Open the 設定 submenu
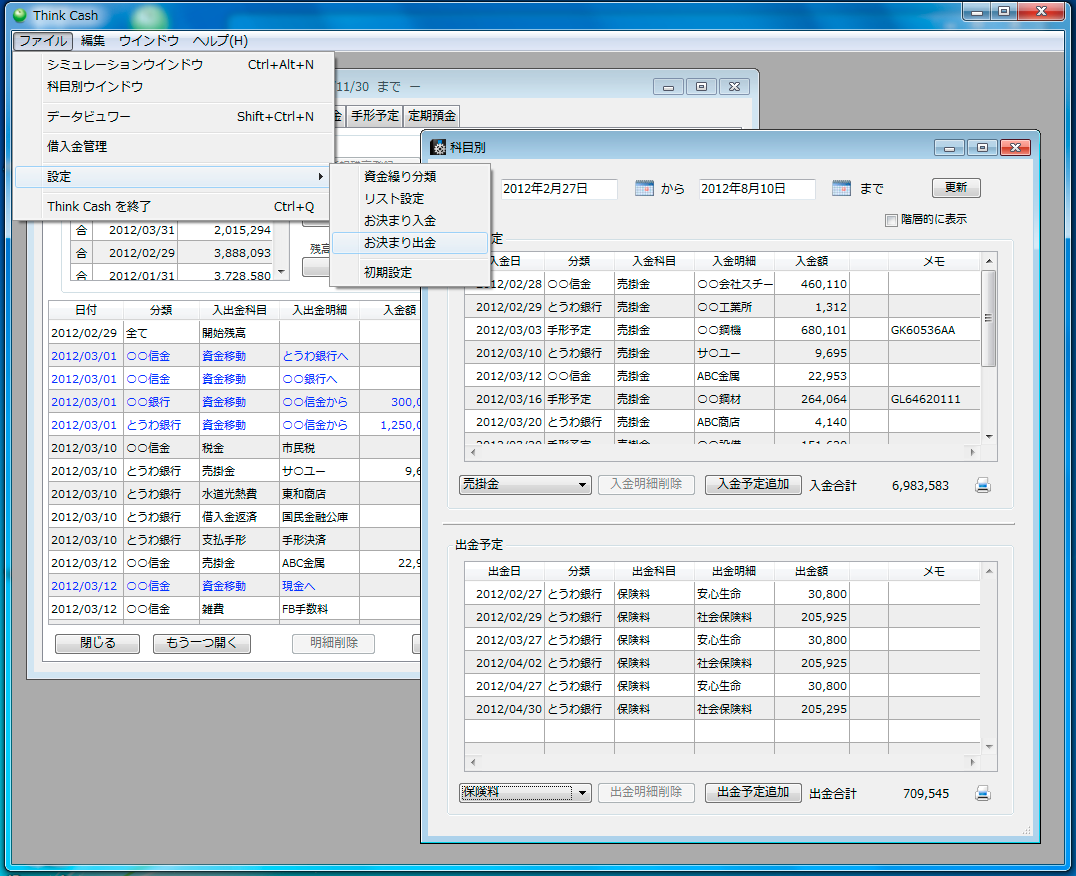Image resolution: width=1076 pixels, height=876 pixels. [x=172, y=176]
